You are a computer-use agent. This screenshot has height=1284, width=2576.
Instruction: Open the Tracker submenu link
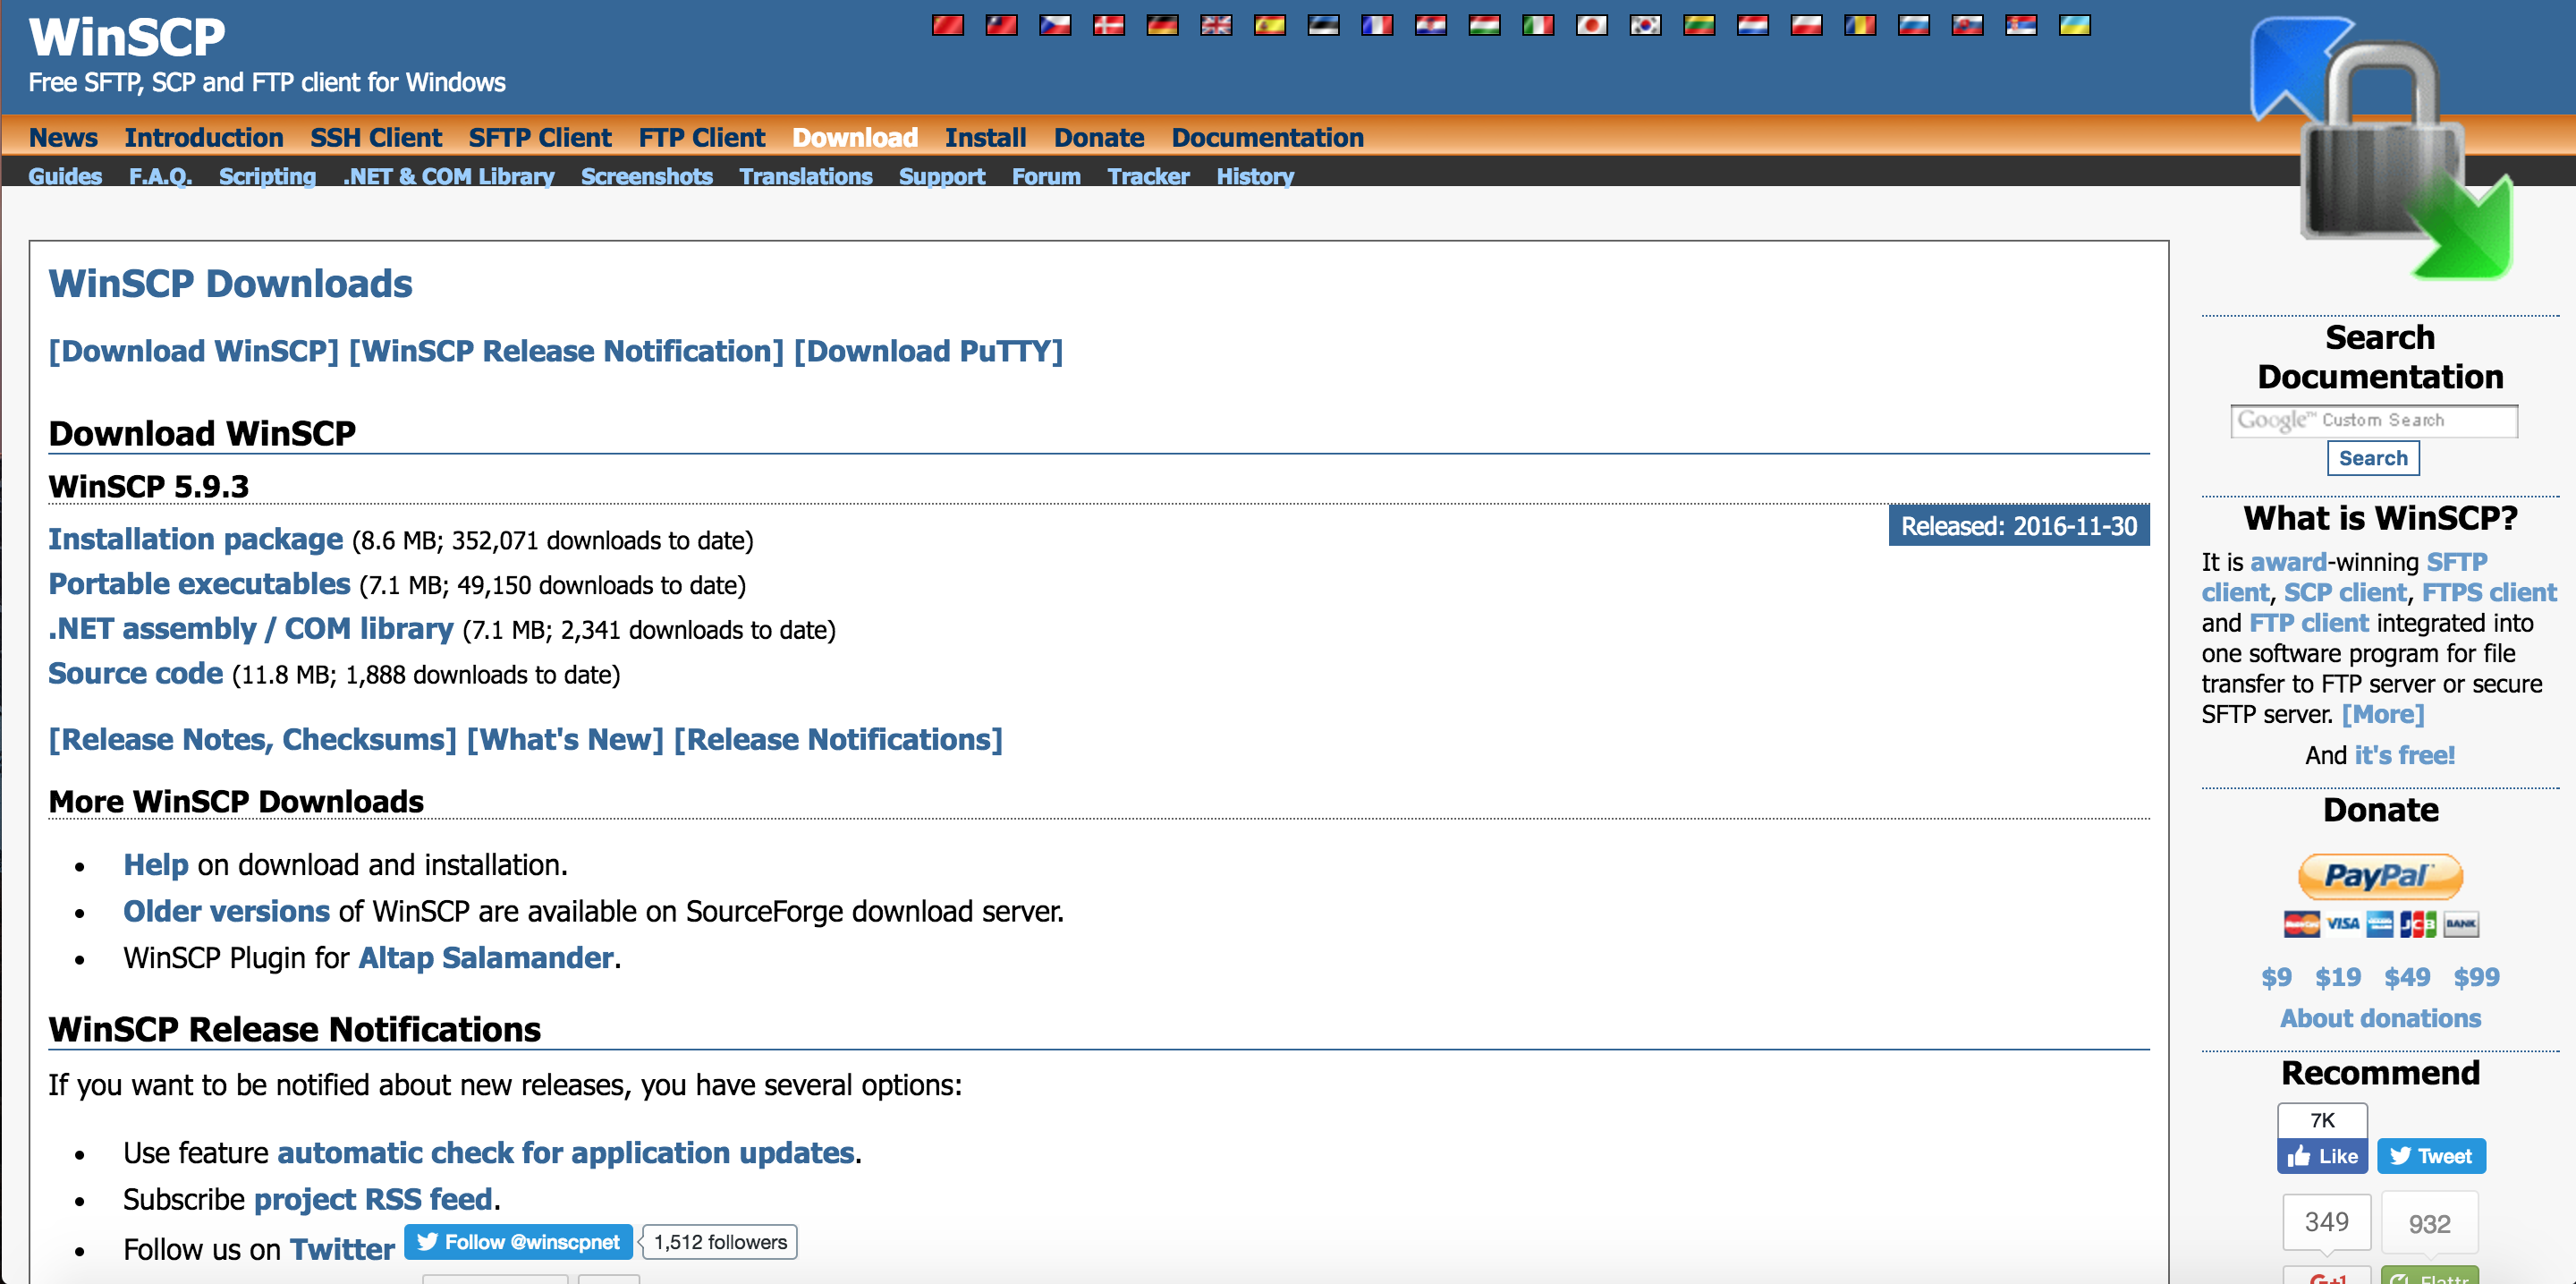pos(1149,177)
